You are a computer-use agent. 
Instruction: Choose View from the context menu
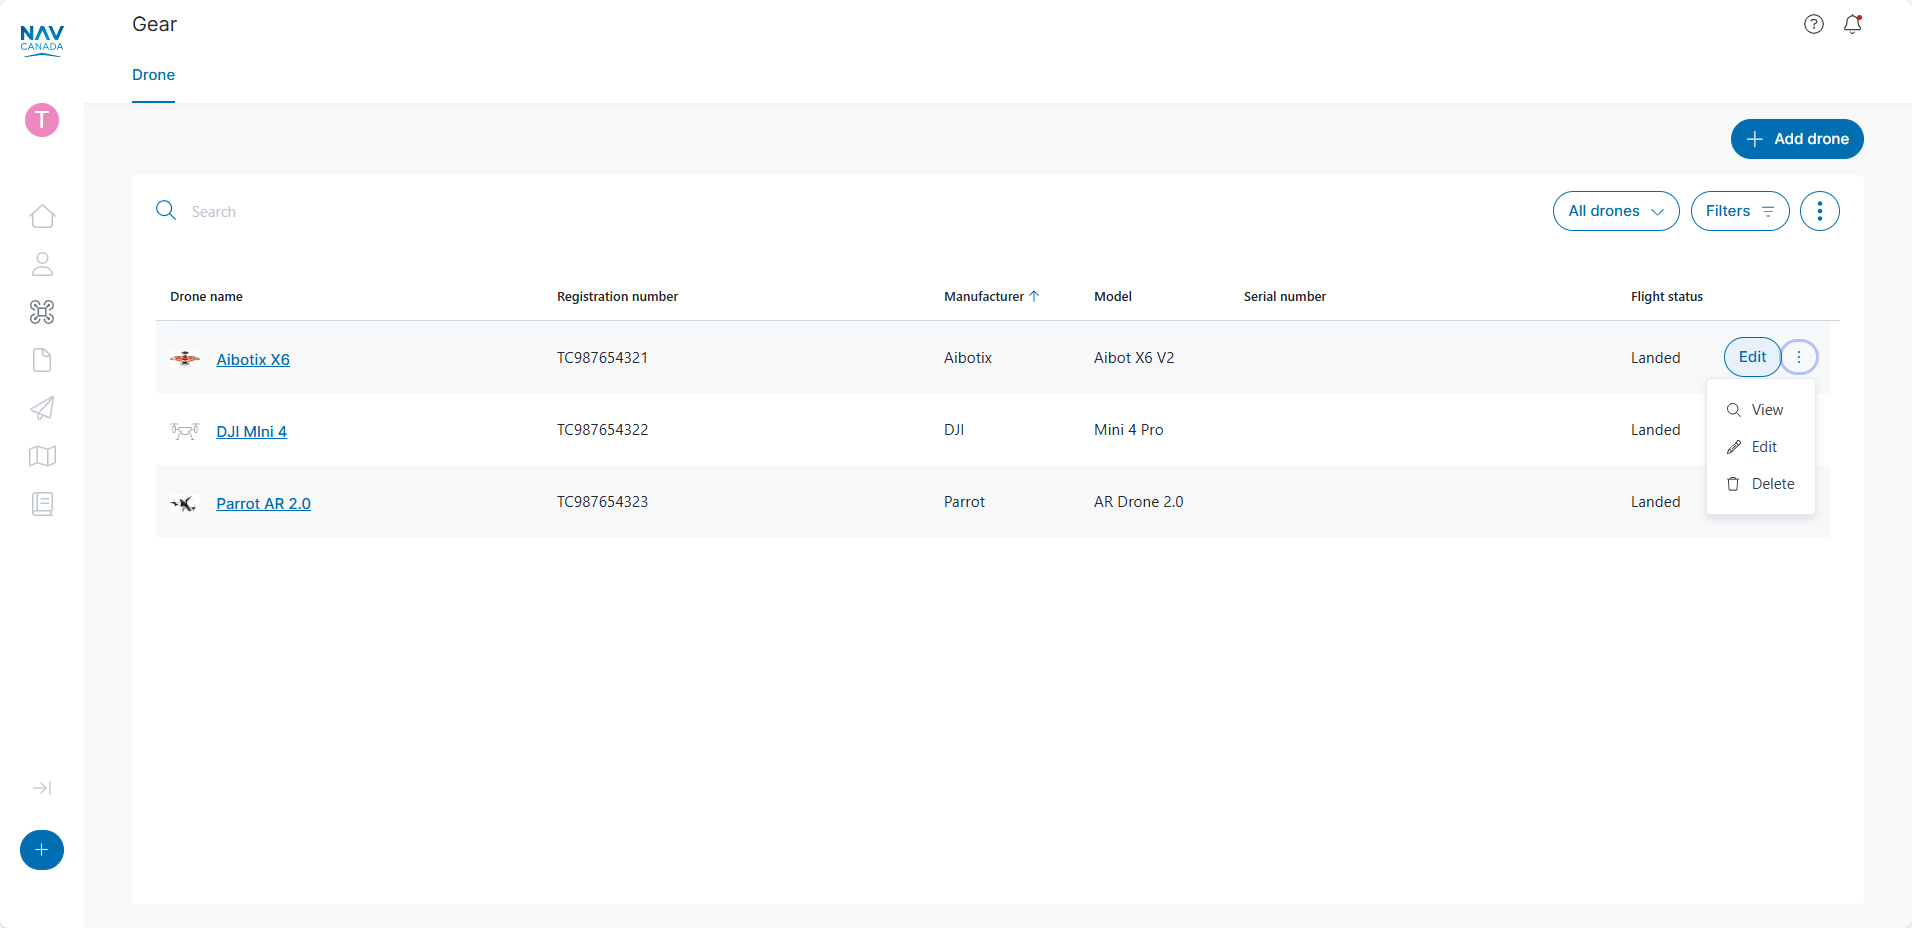click(1761, 410)
